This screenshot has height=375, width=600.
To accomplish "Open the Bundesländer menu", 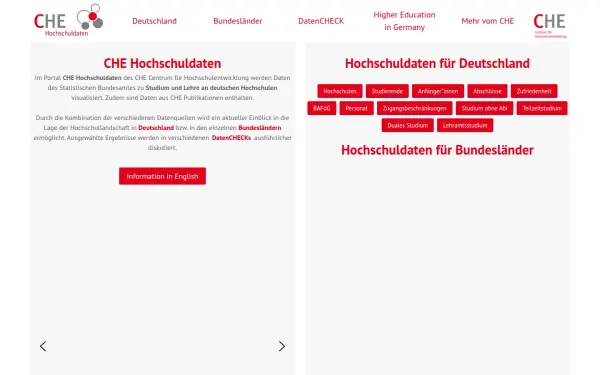I will click(x=238, y=21).
